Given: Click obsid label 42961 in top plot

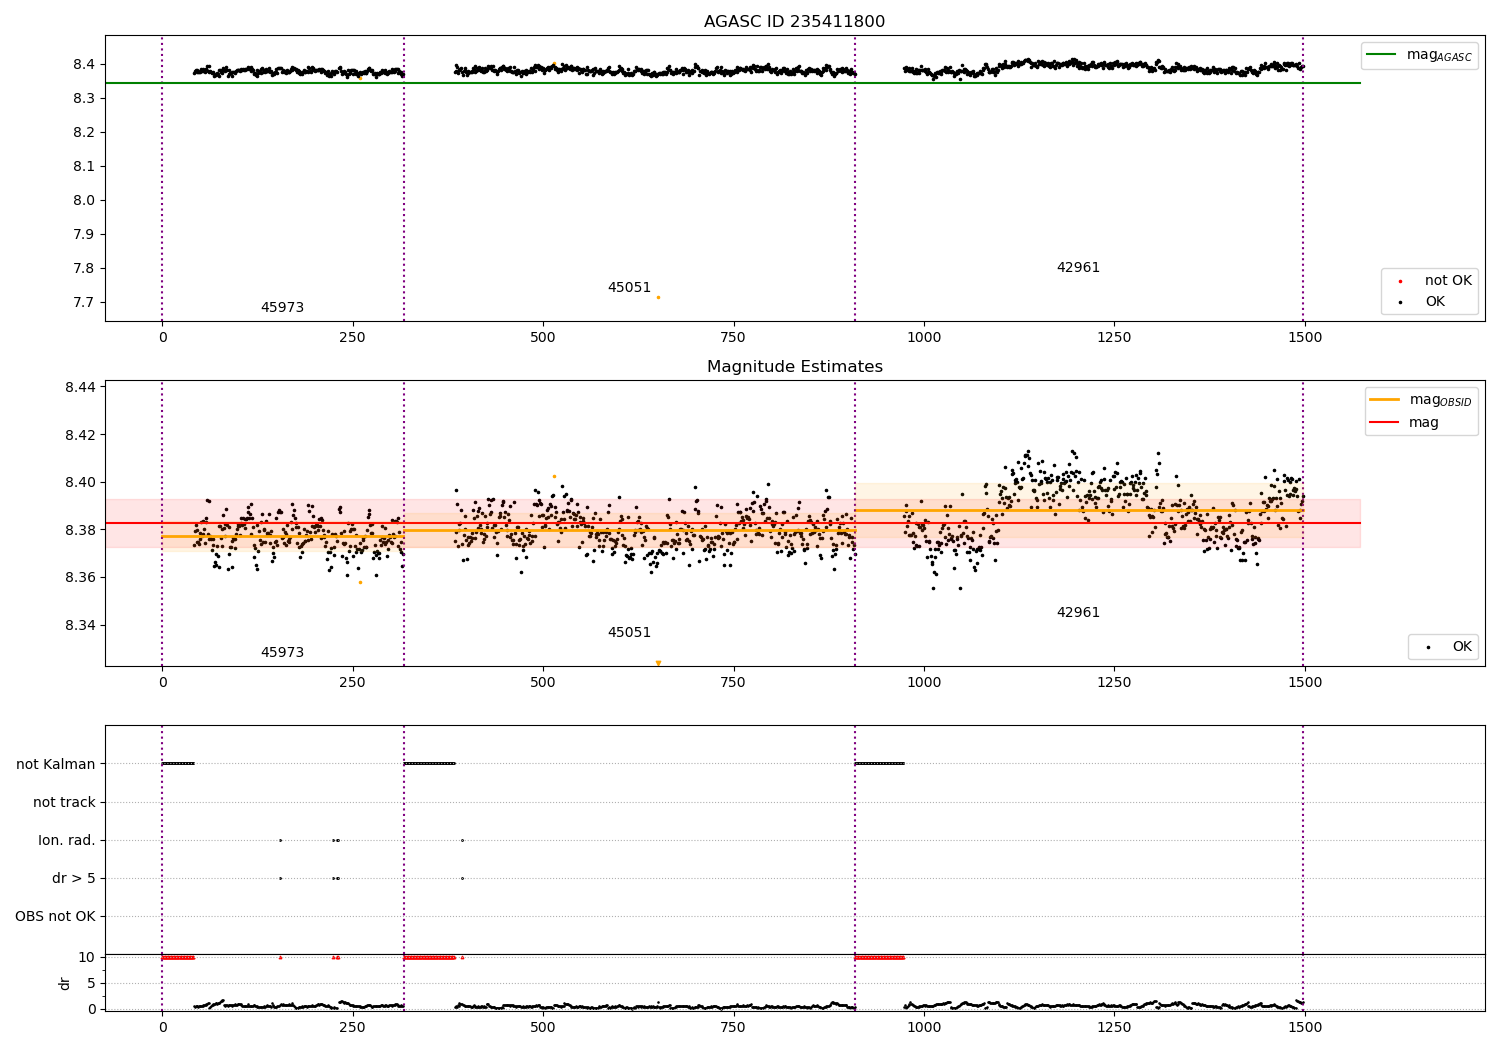Looking at the screenshot, I should point(1078,268).
